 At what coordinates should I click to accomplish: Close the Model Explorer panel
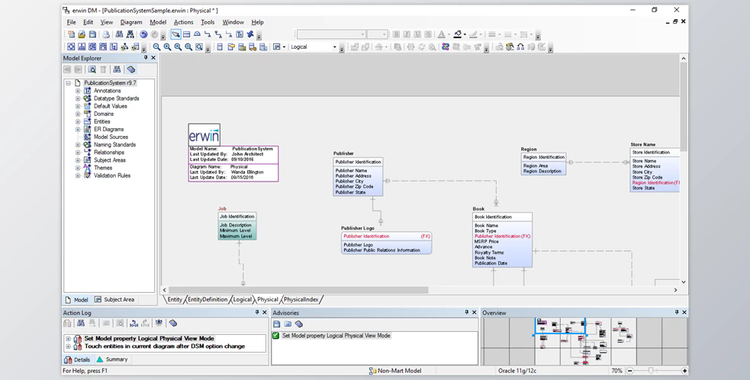(154, 58)
